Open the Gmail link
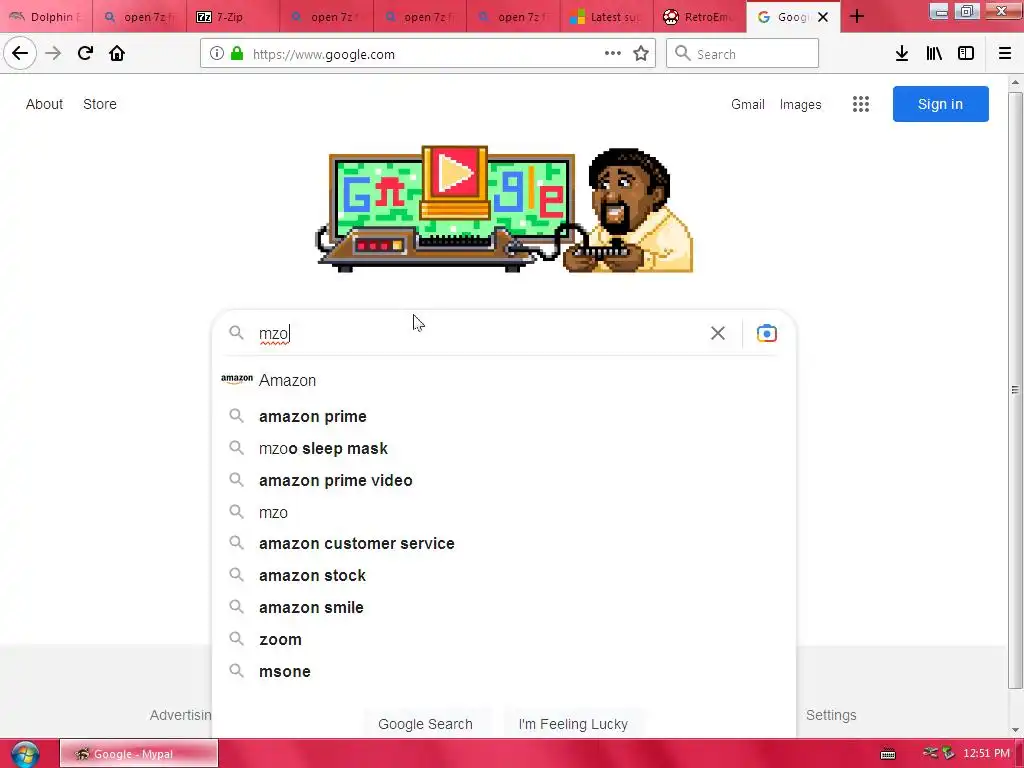The height and width of the screenshot is (768, 1024). [x=748, y=104]
